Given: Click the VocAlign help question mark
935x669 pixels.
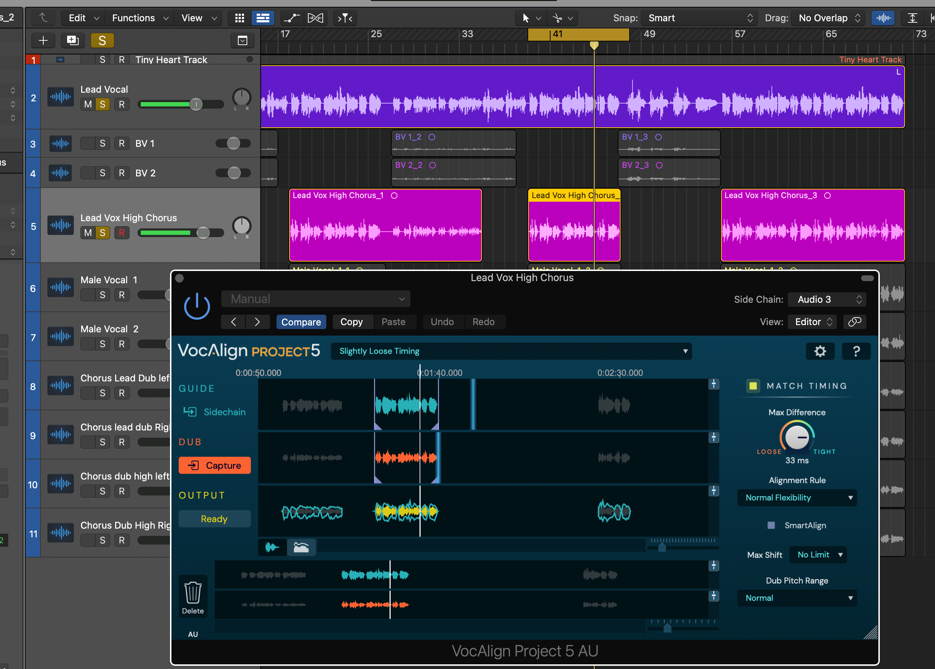Looking at the screenshot, I should point(856,351).
